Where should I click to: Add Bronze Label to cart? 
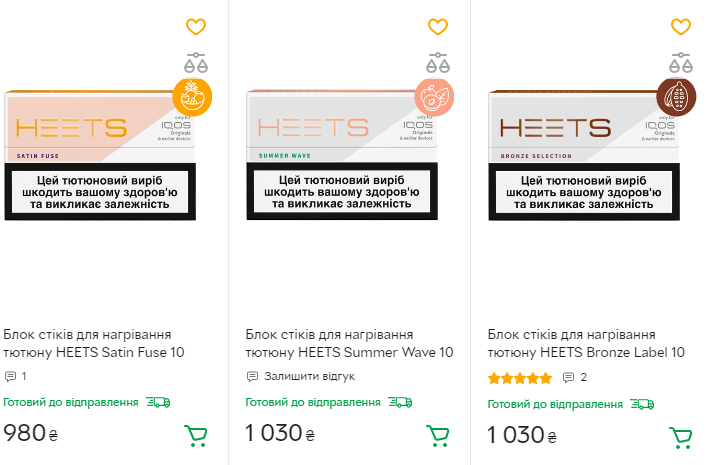pos(680,436)
